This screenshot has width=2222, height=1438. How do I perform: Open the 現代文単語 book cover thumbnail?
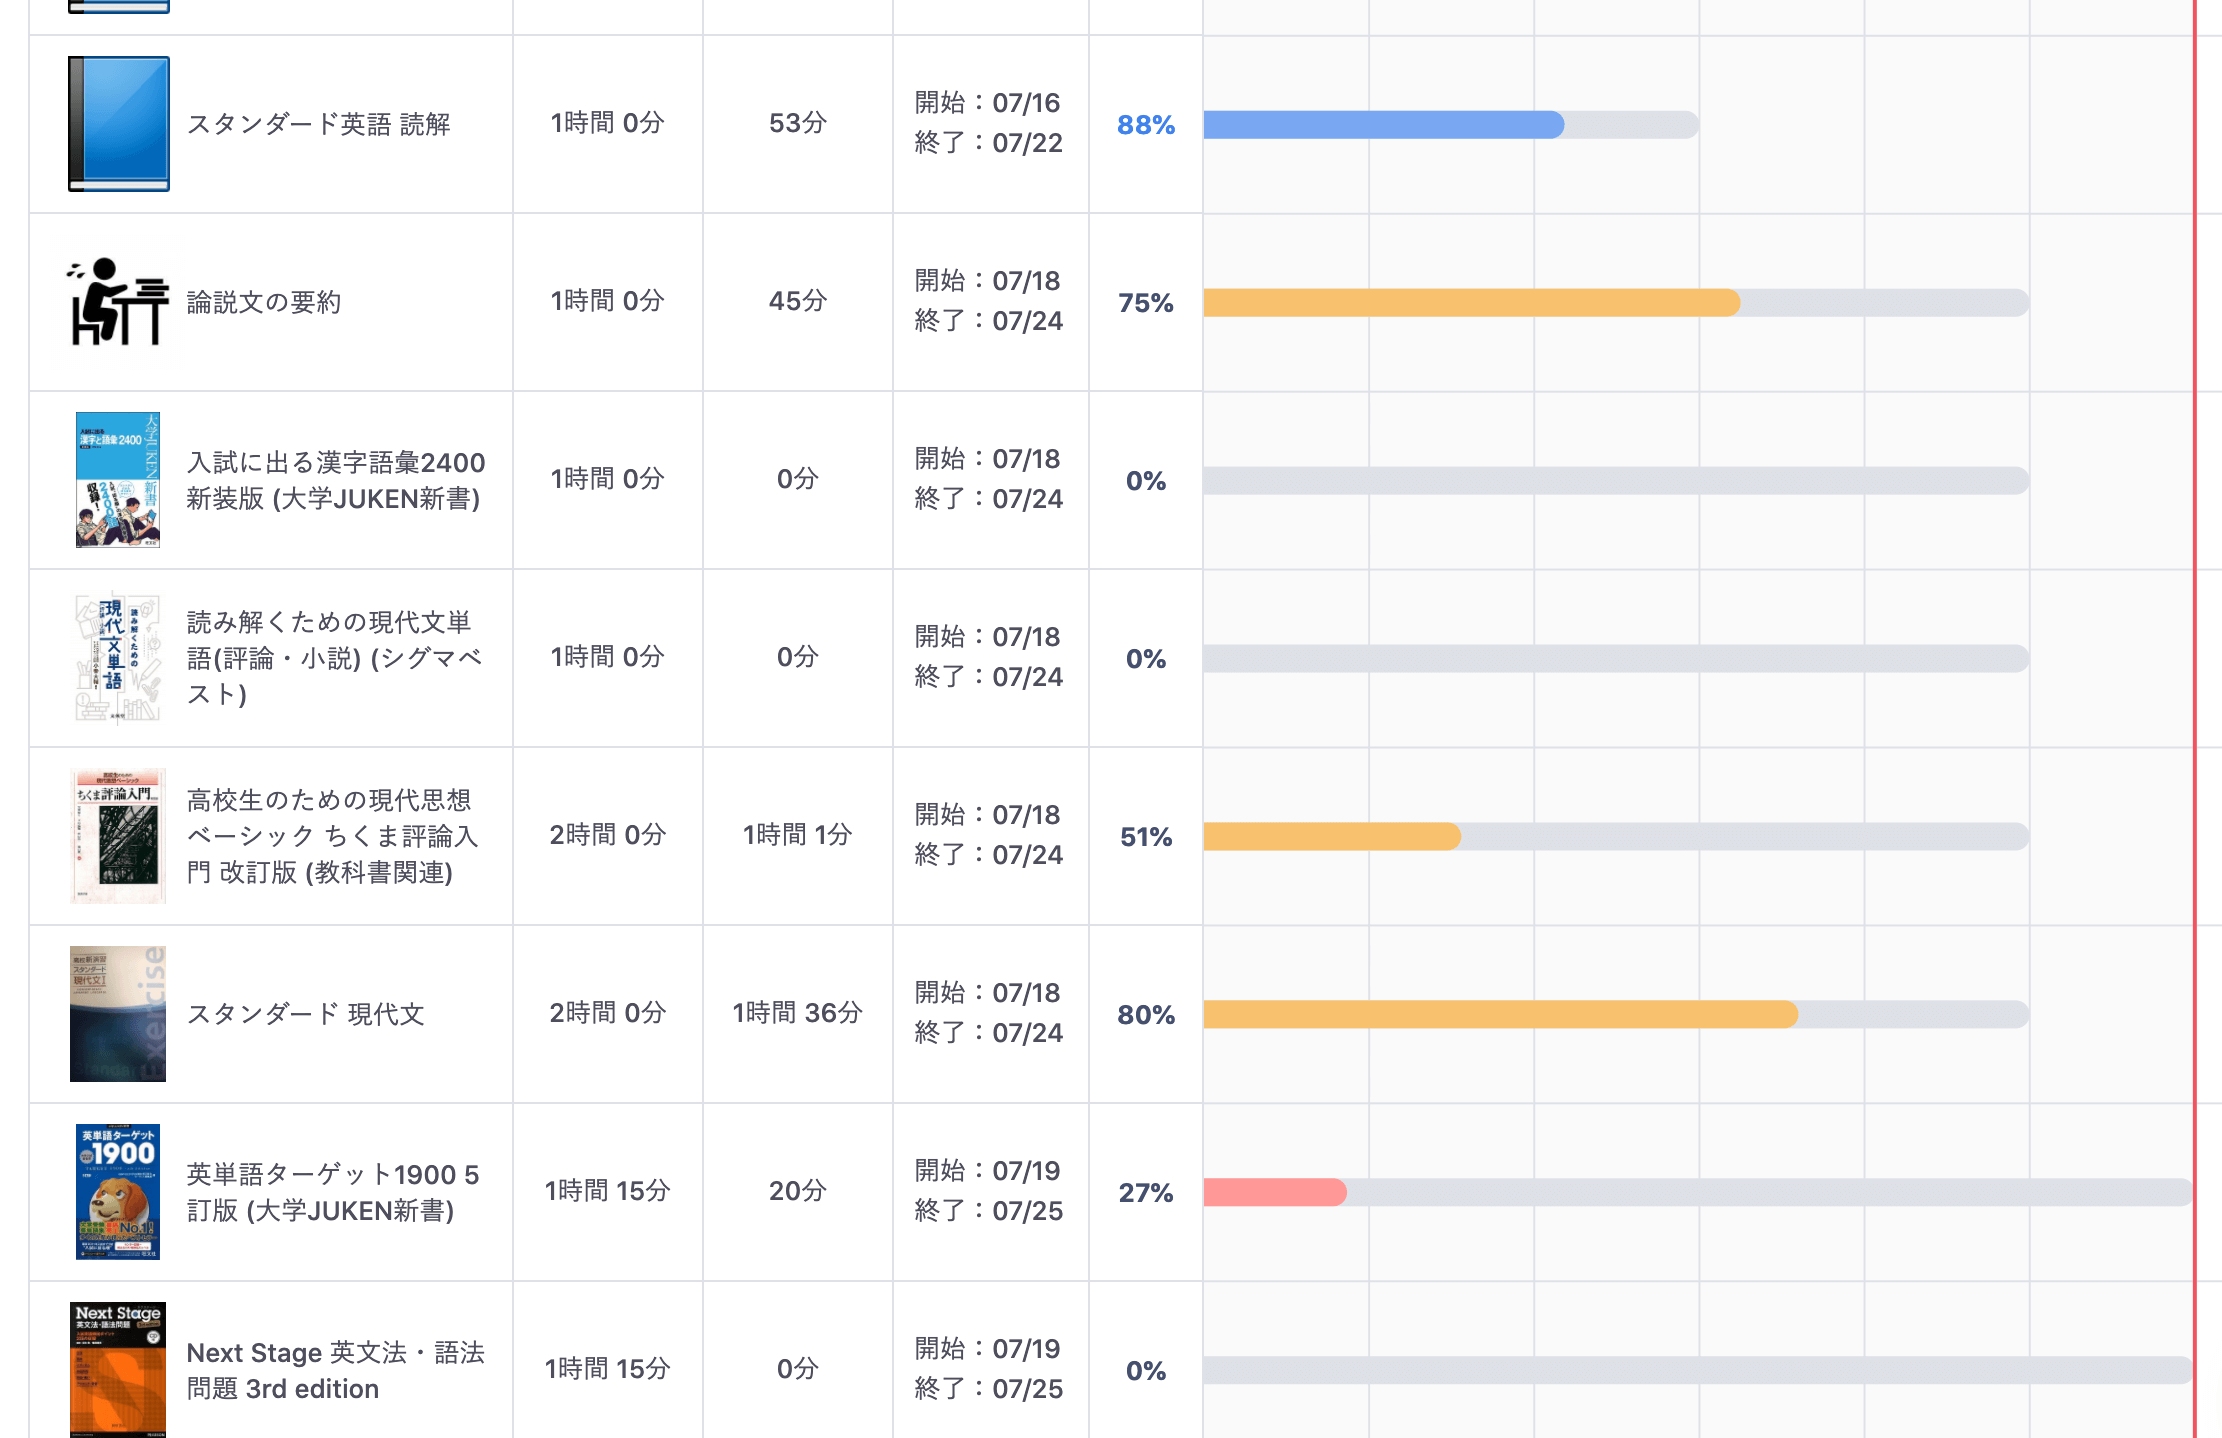[x=118, y=658]
